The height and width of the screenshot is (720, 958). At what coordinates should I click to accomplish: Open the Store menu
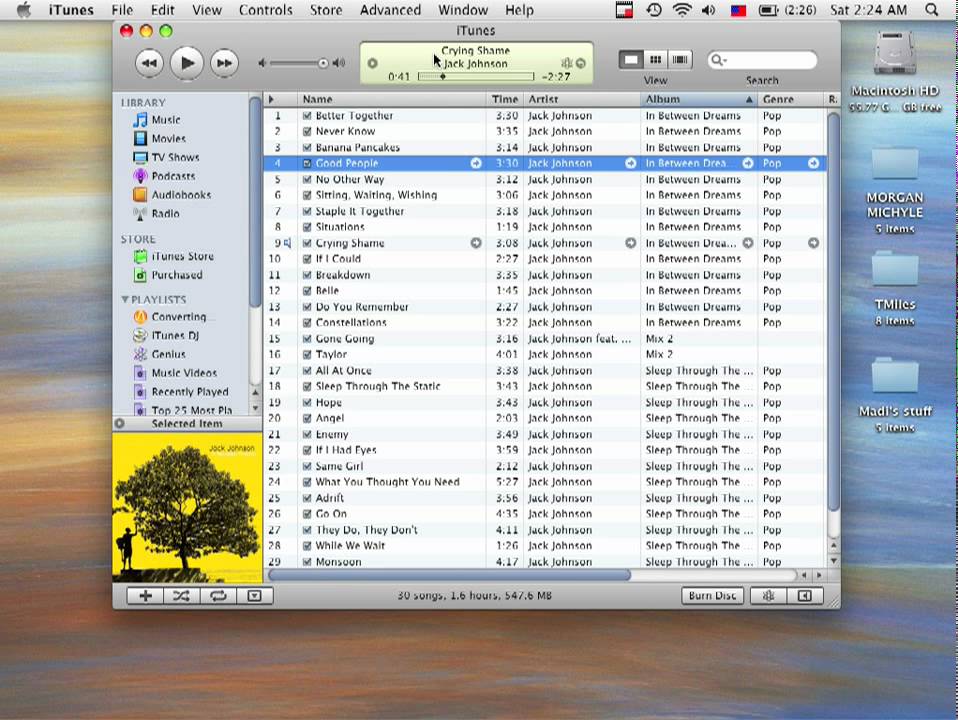[x=326, y=10]
